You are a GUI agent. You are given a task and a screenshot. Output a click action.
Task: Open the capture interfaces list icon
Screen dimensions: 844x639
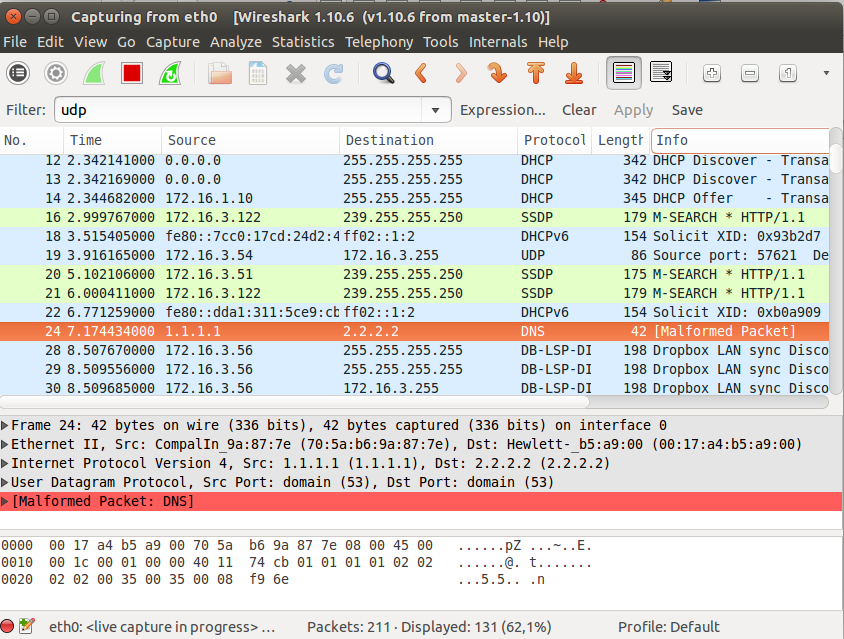pos(19,73)
